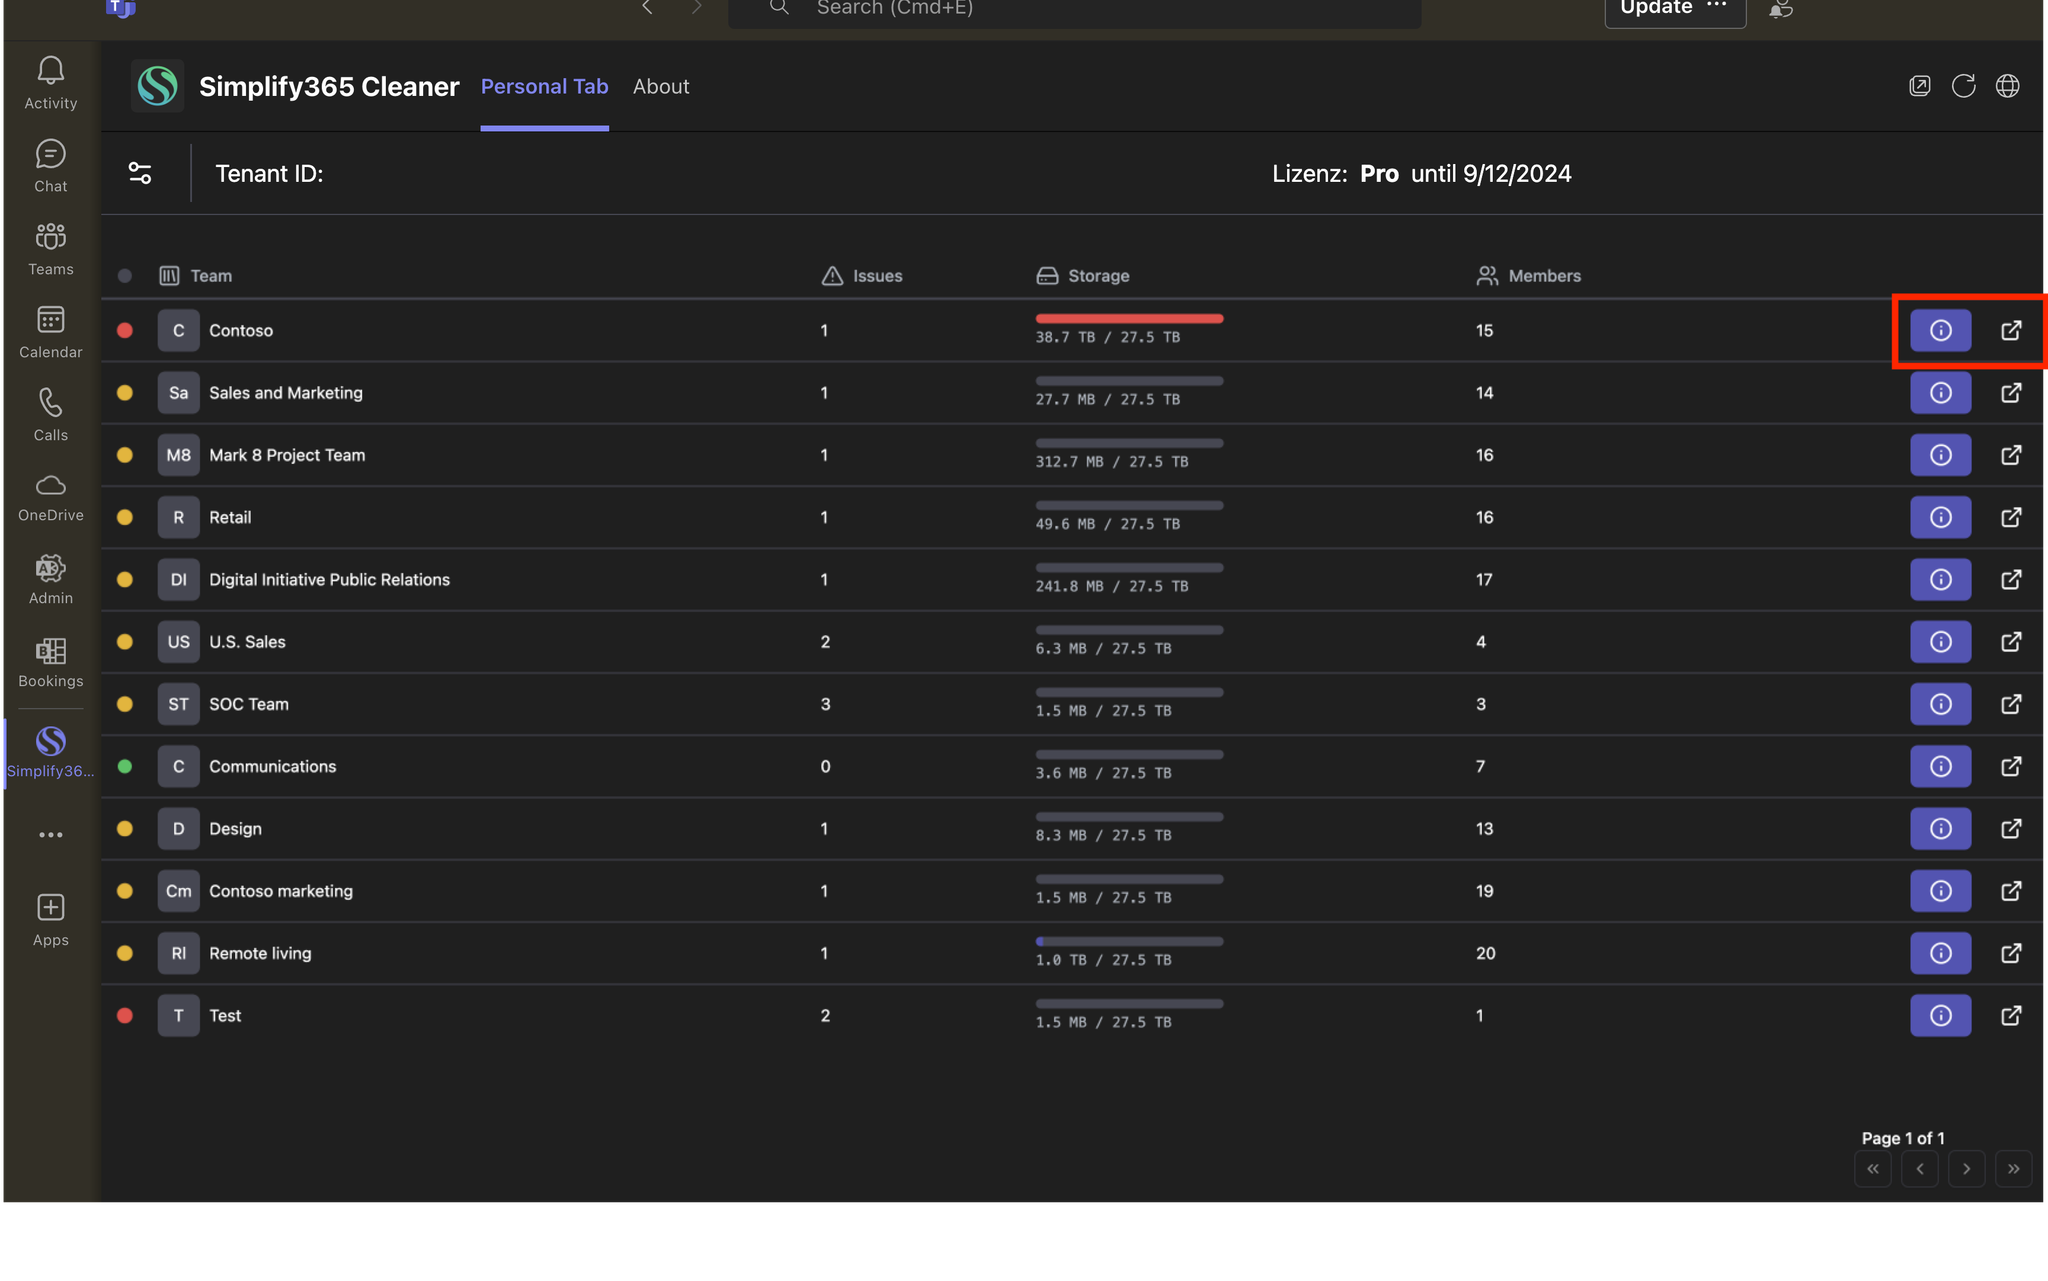
Task: Open Calendar in the sidebar
Action: (51, 332)
